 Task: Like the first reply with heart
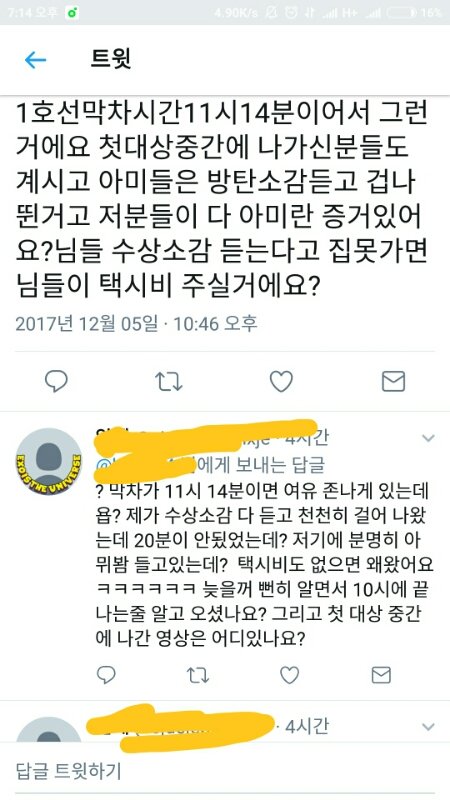289,675
